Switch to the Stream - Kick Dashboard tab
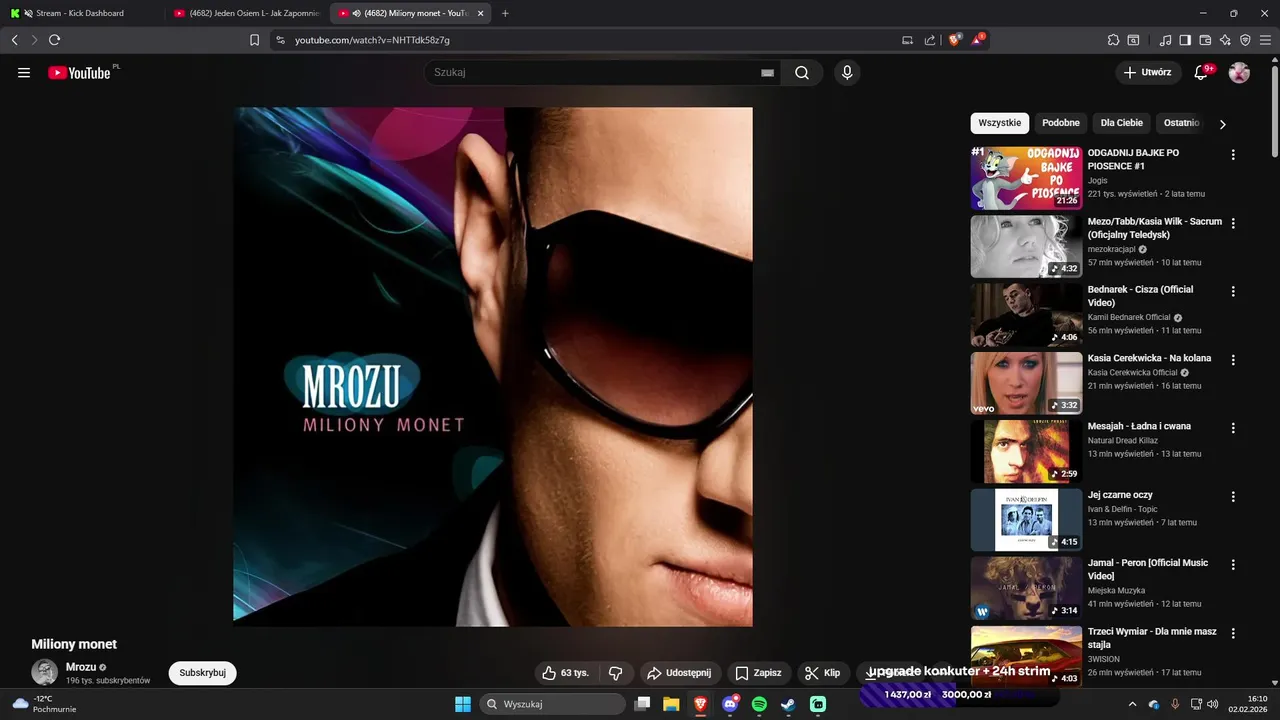This screenshot has height=720, width=1280. click(x=80, y=13)
